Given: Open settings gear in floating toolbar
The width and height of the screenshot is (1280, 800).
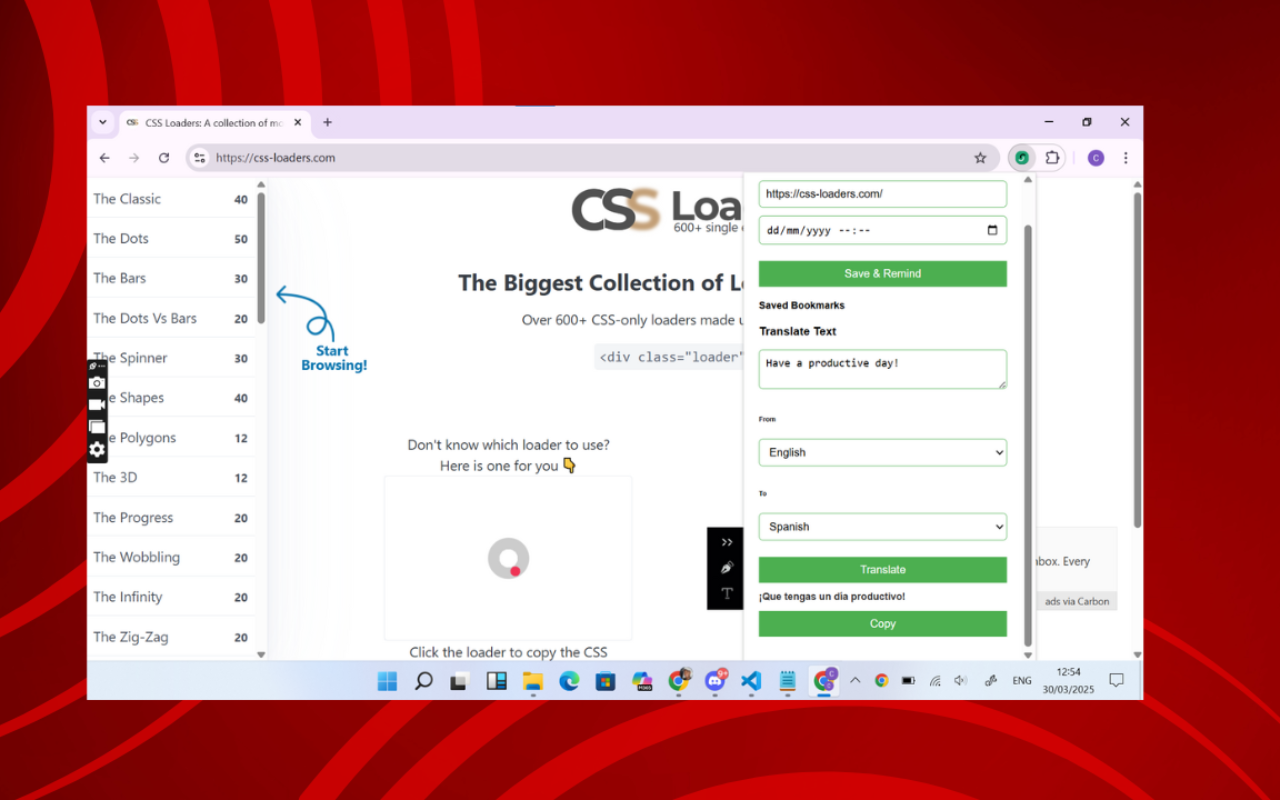Looking at the screenshot, I should (97, 450).
